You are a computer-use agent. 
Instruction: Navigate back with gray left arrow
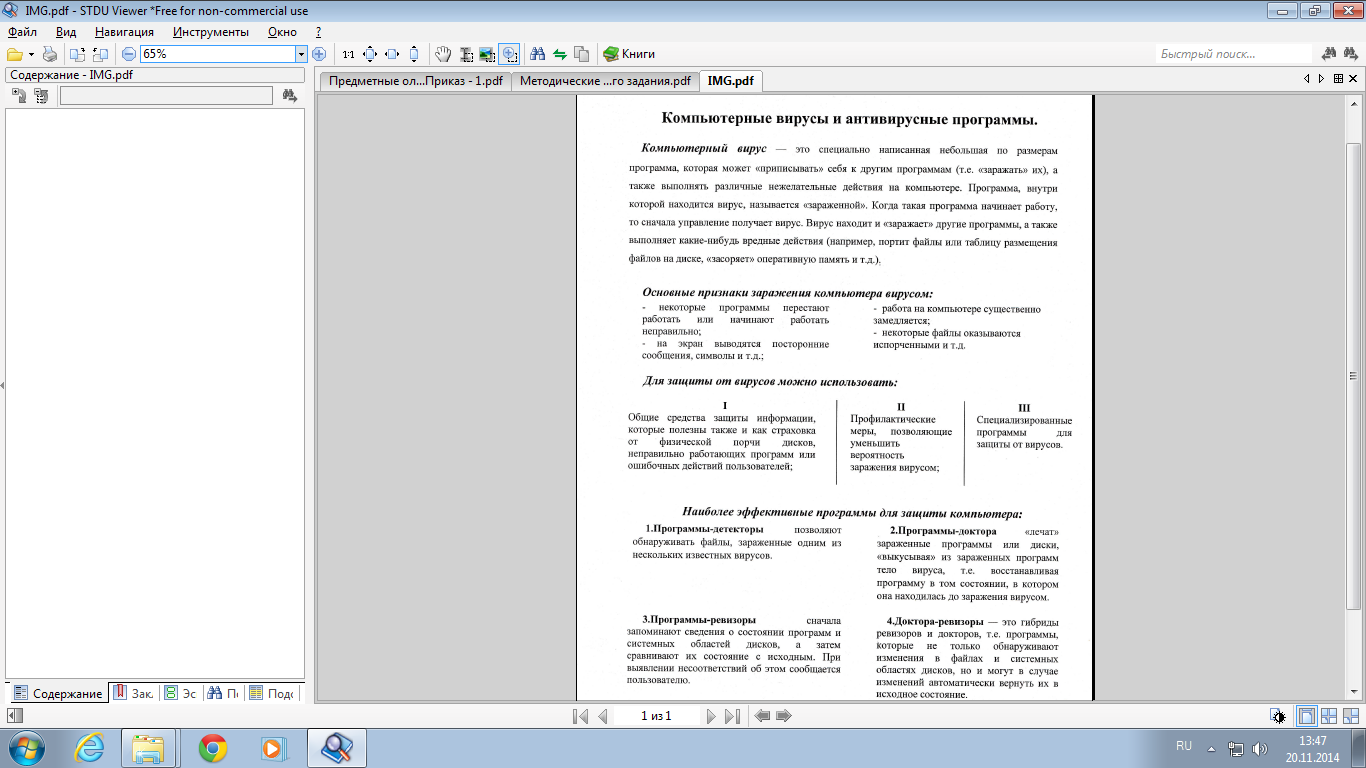[x=763, y=716]
